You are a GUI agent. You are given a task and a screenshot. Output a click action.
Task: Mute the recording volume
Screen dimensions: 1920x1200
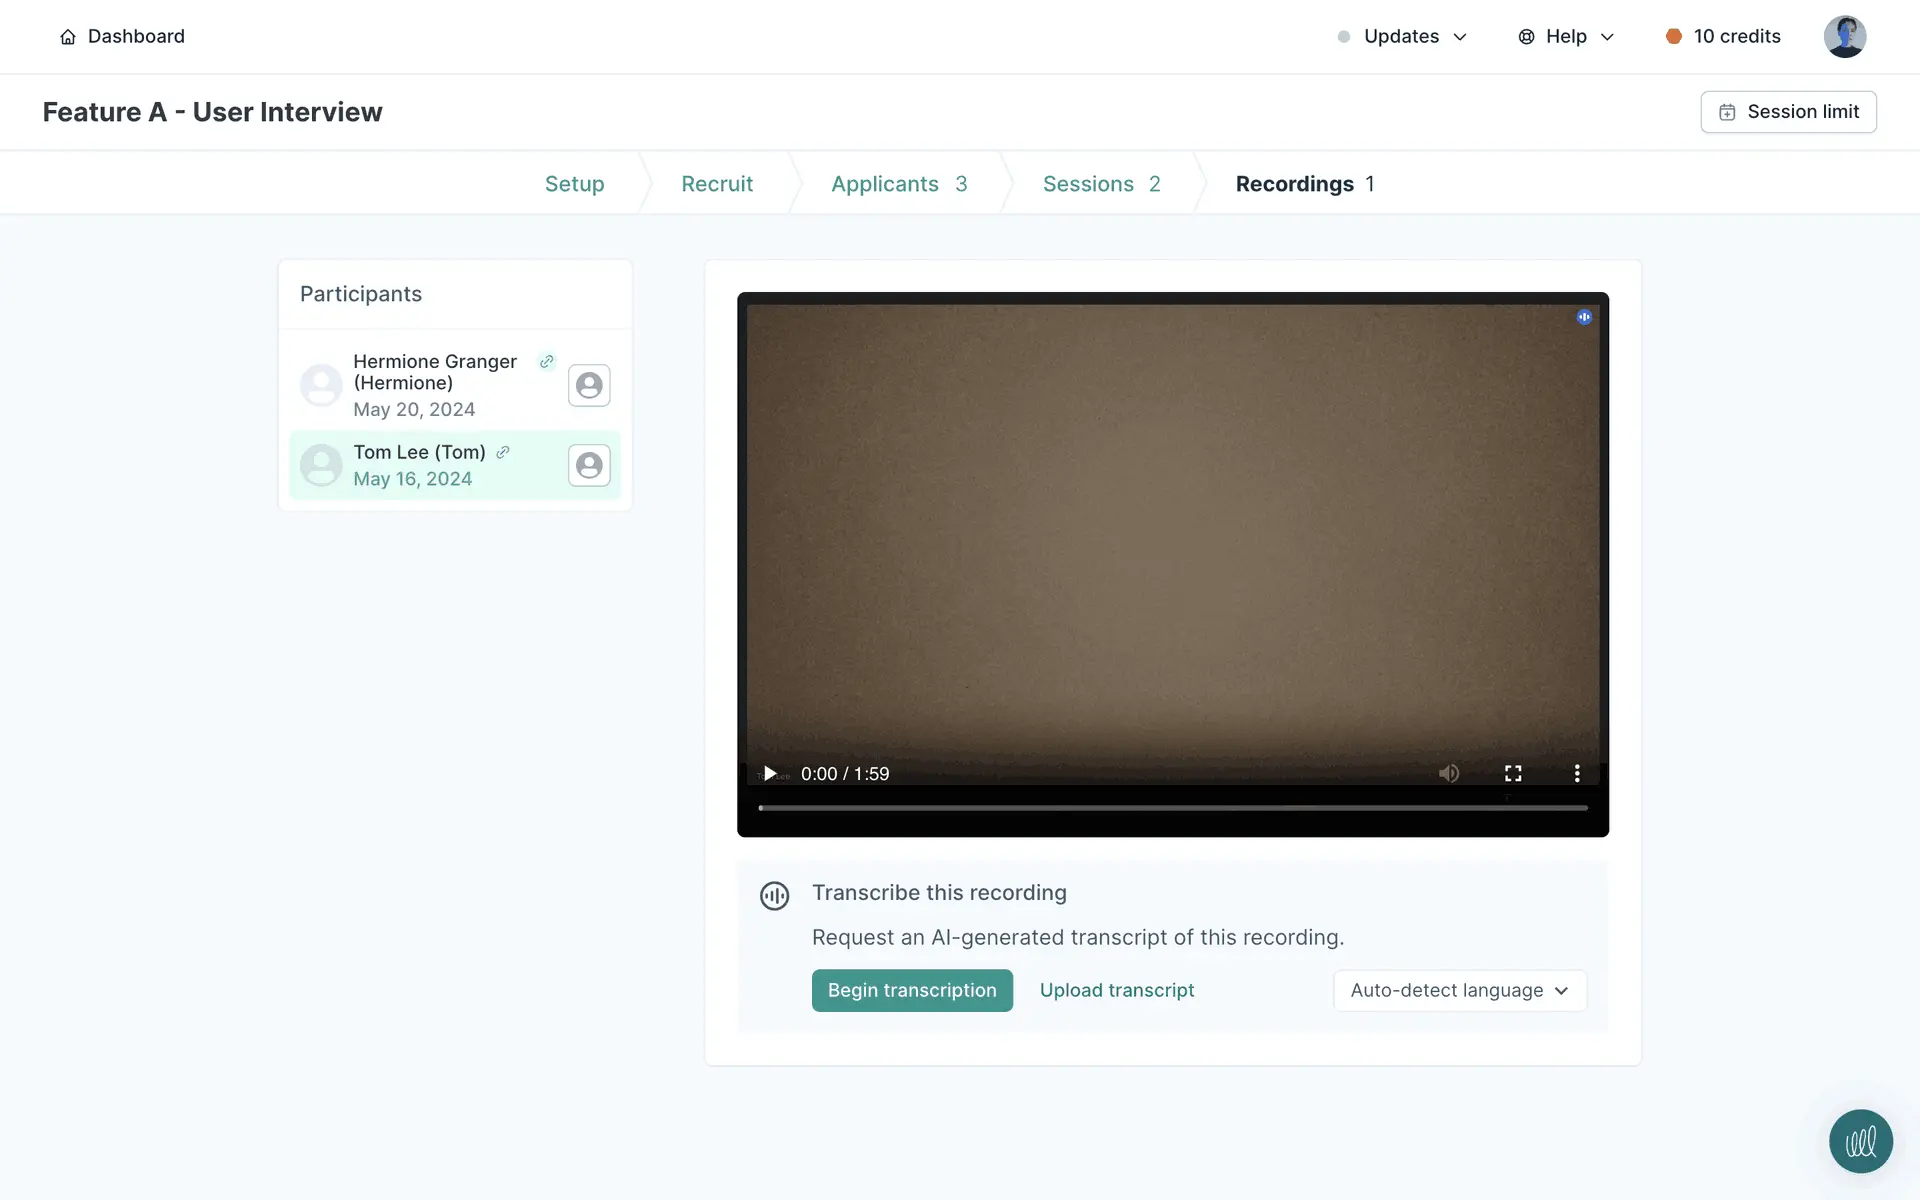tap(1448, 773)
